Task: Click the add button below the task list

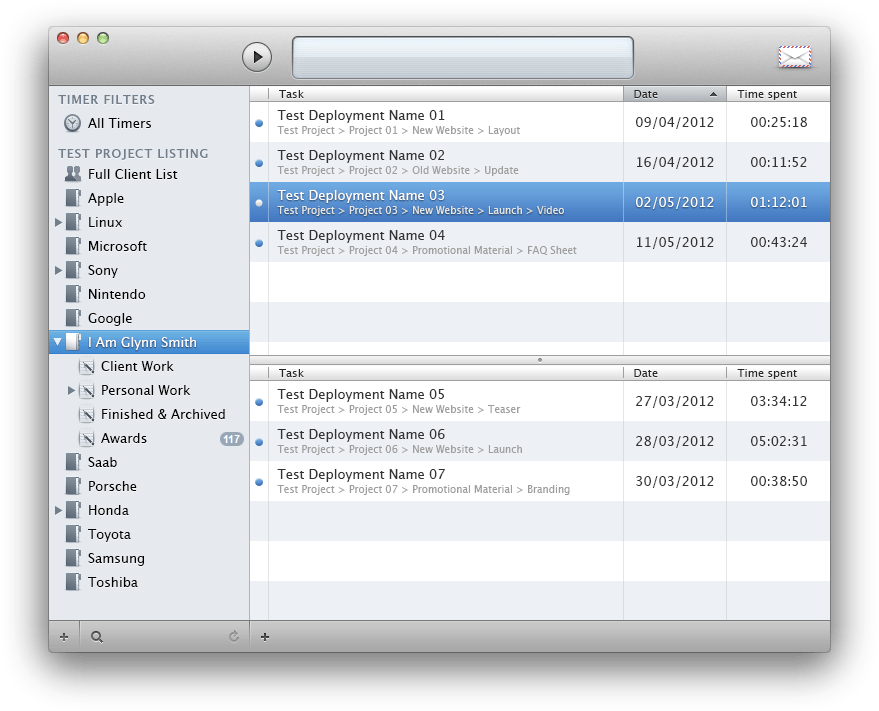Action: [x=265, y=636]
